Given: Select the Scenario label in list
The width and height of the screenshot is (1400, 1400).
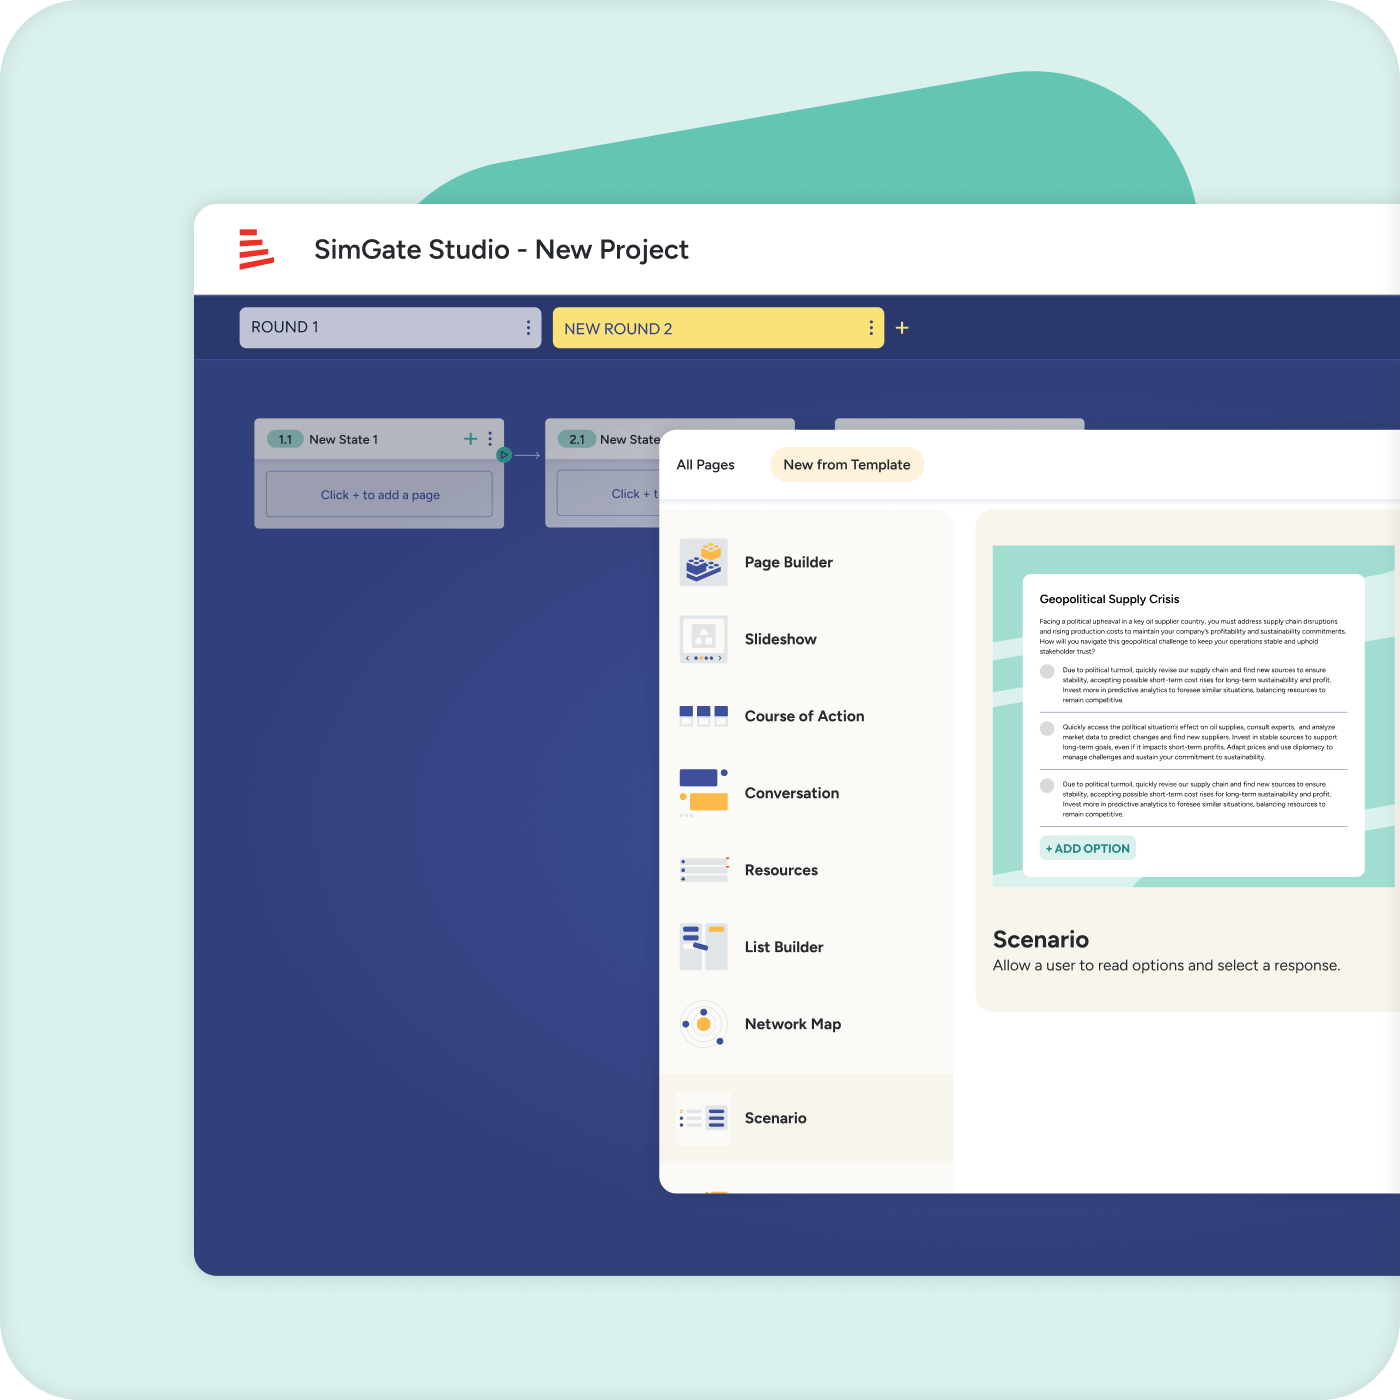Looking at the screenshot, I should click(776, 1118).
